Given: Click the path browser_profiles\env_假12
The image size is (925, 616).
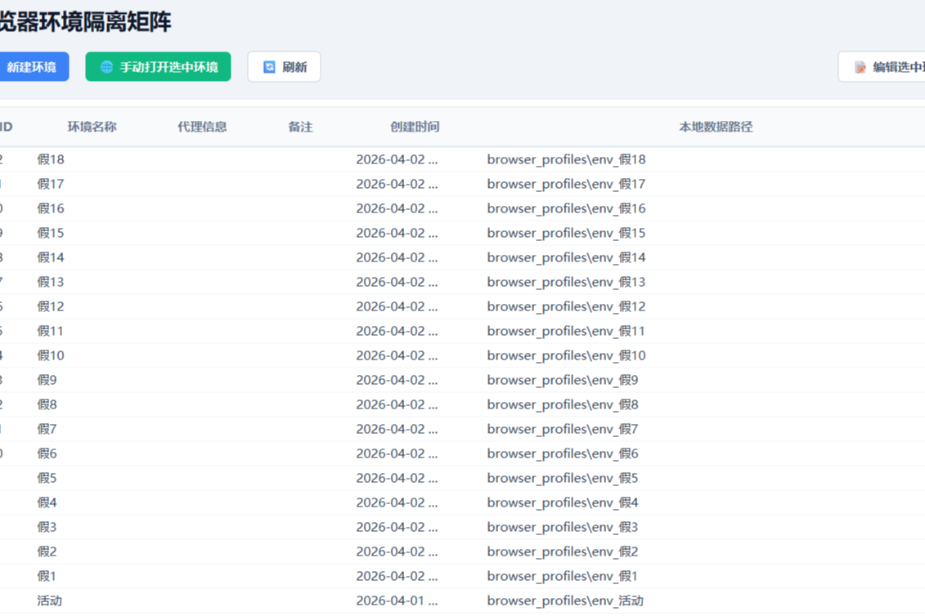Looking at the screenshot, I should click(x=566, y=306).
